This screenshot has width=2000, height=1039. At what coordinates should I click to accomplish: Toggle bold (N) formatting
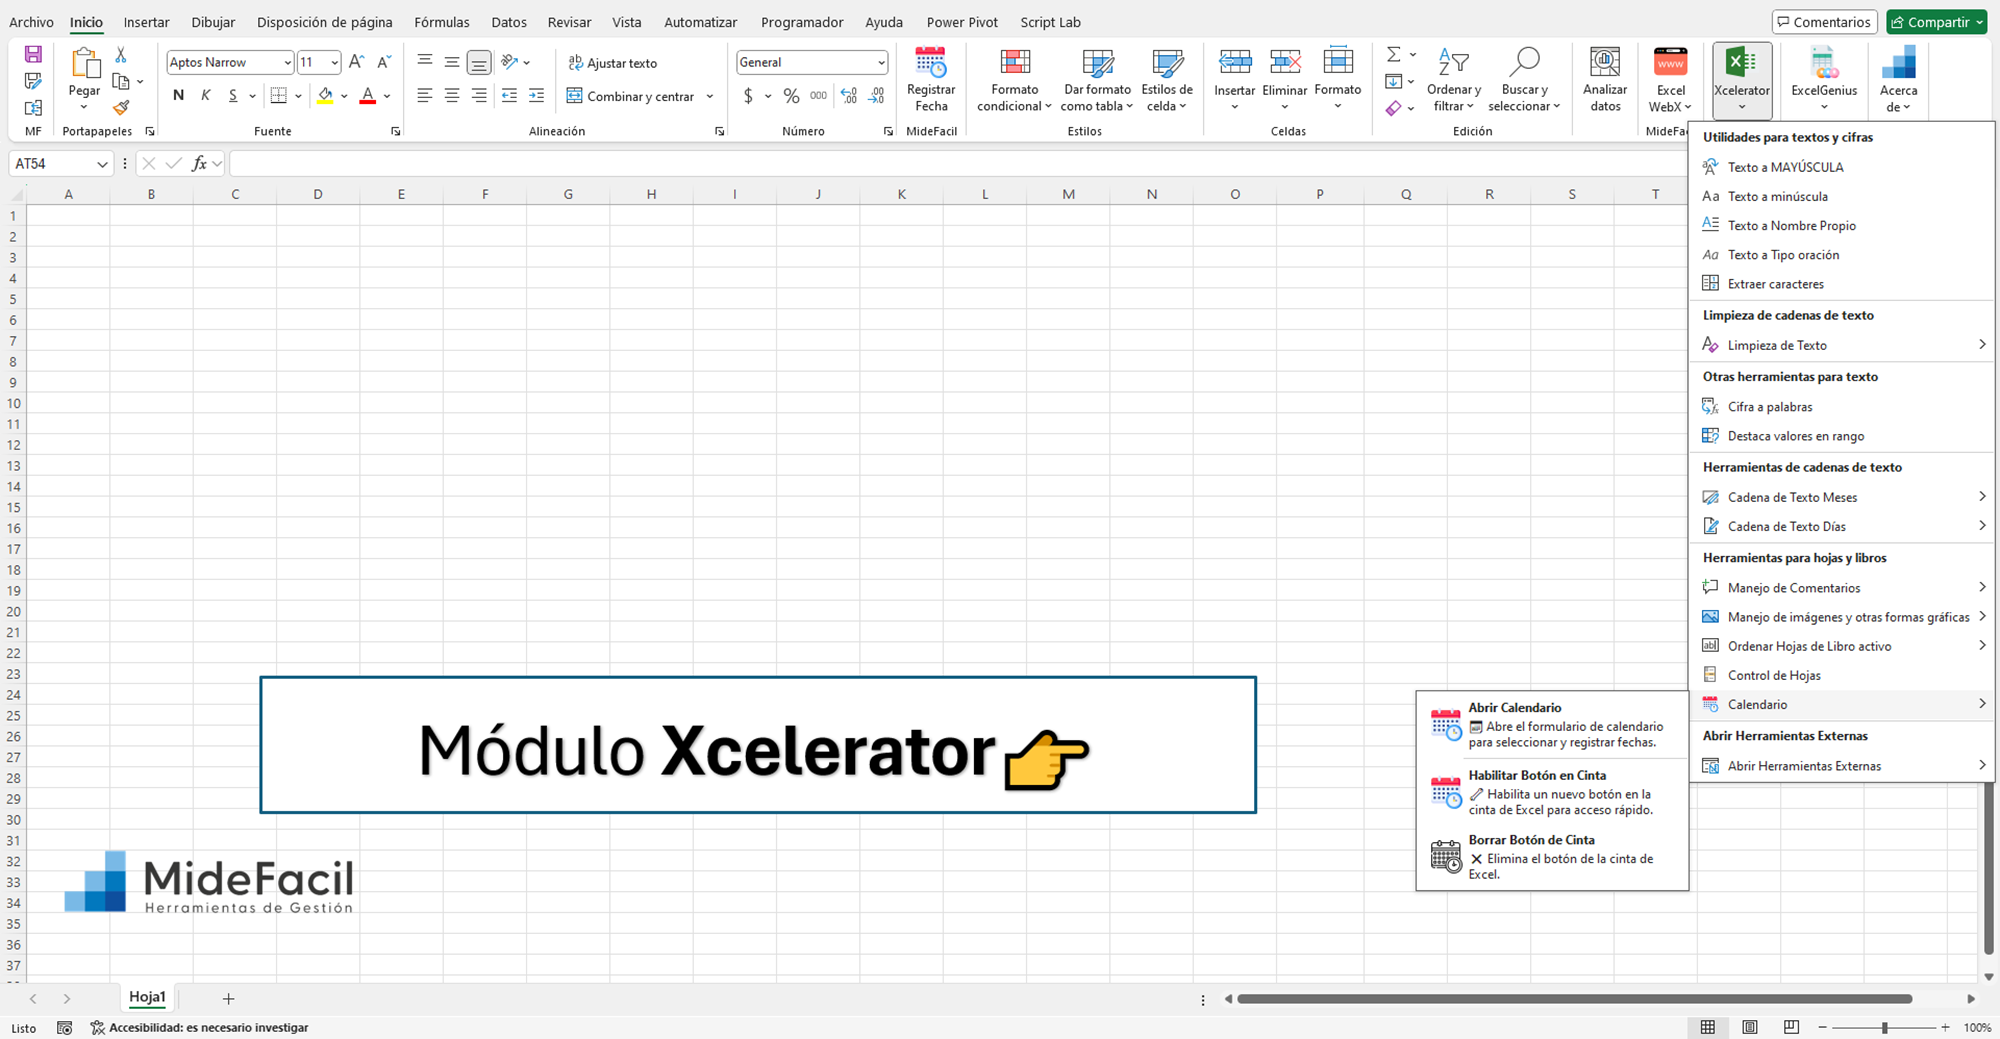click(x=178, y=95)
